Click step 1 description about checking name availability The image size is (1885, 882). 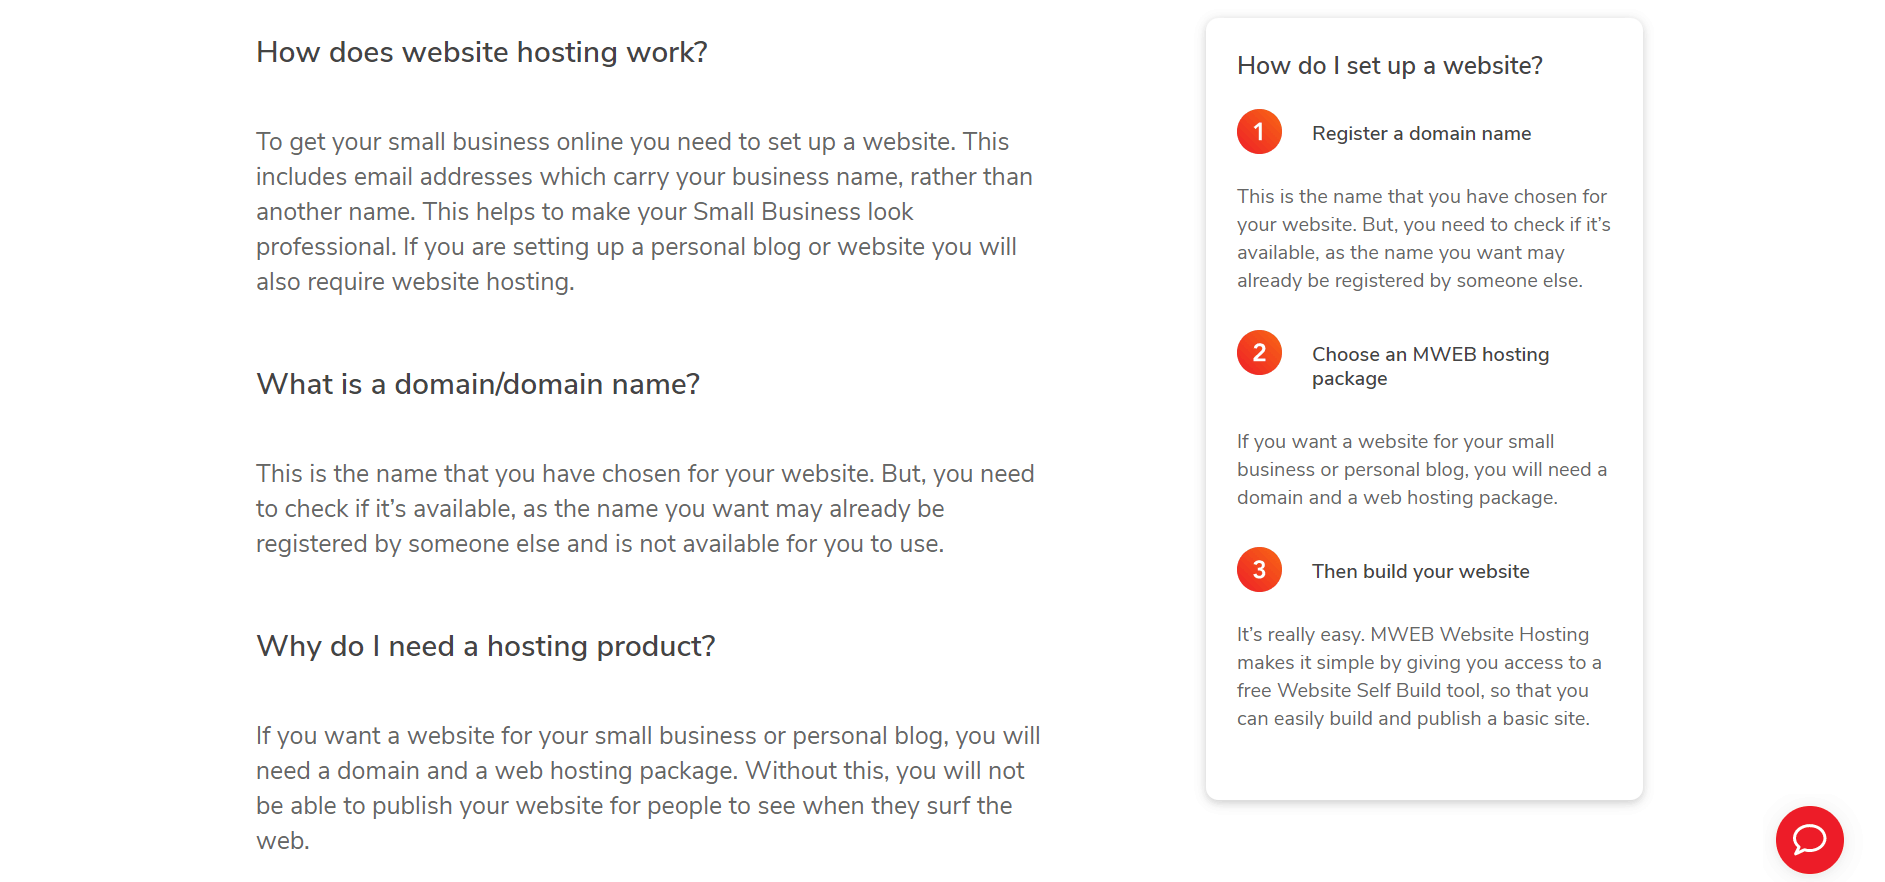click(1424, 238)
